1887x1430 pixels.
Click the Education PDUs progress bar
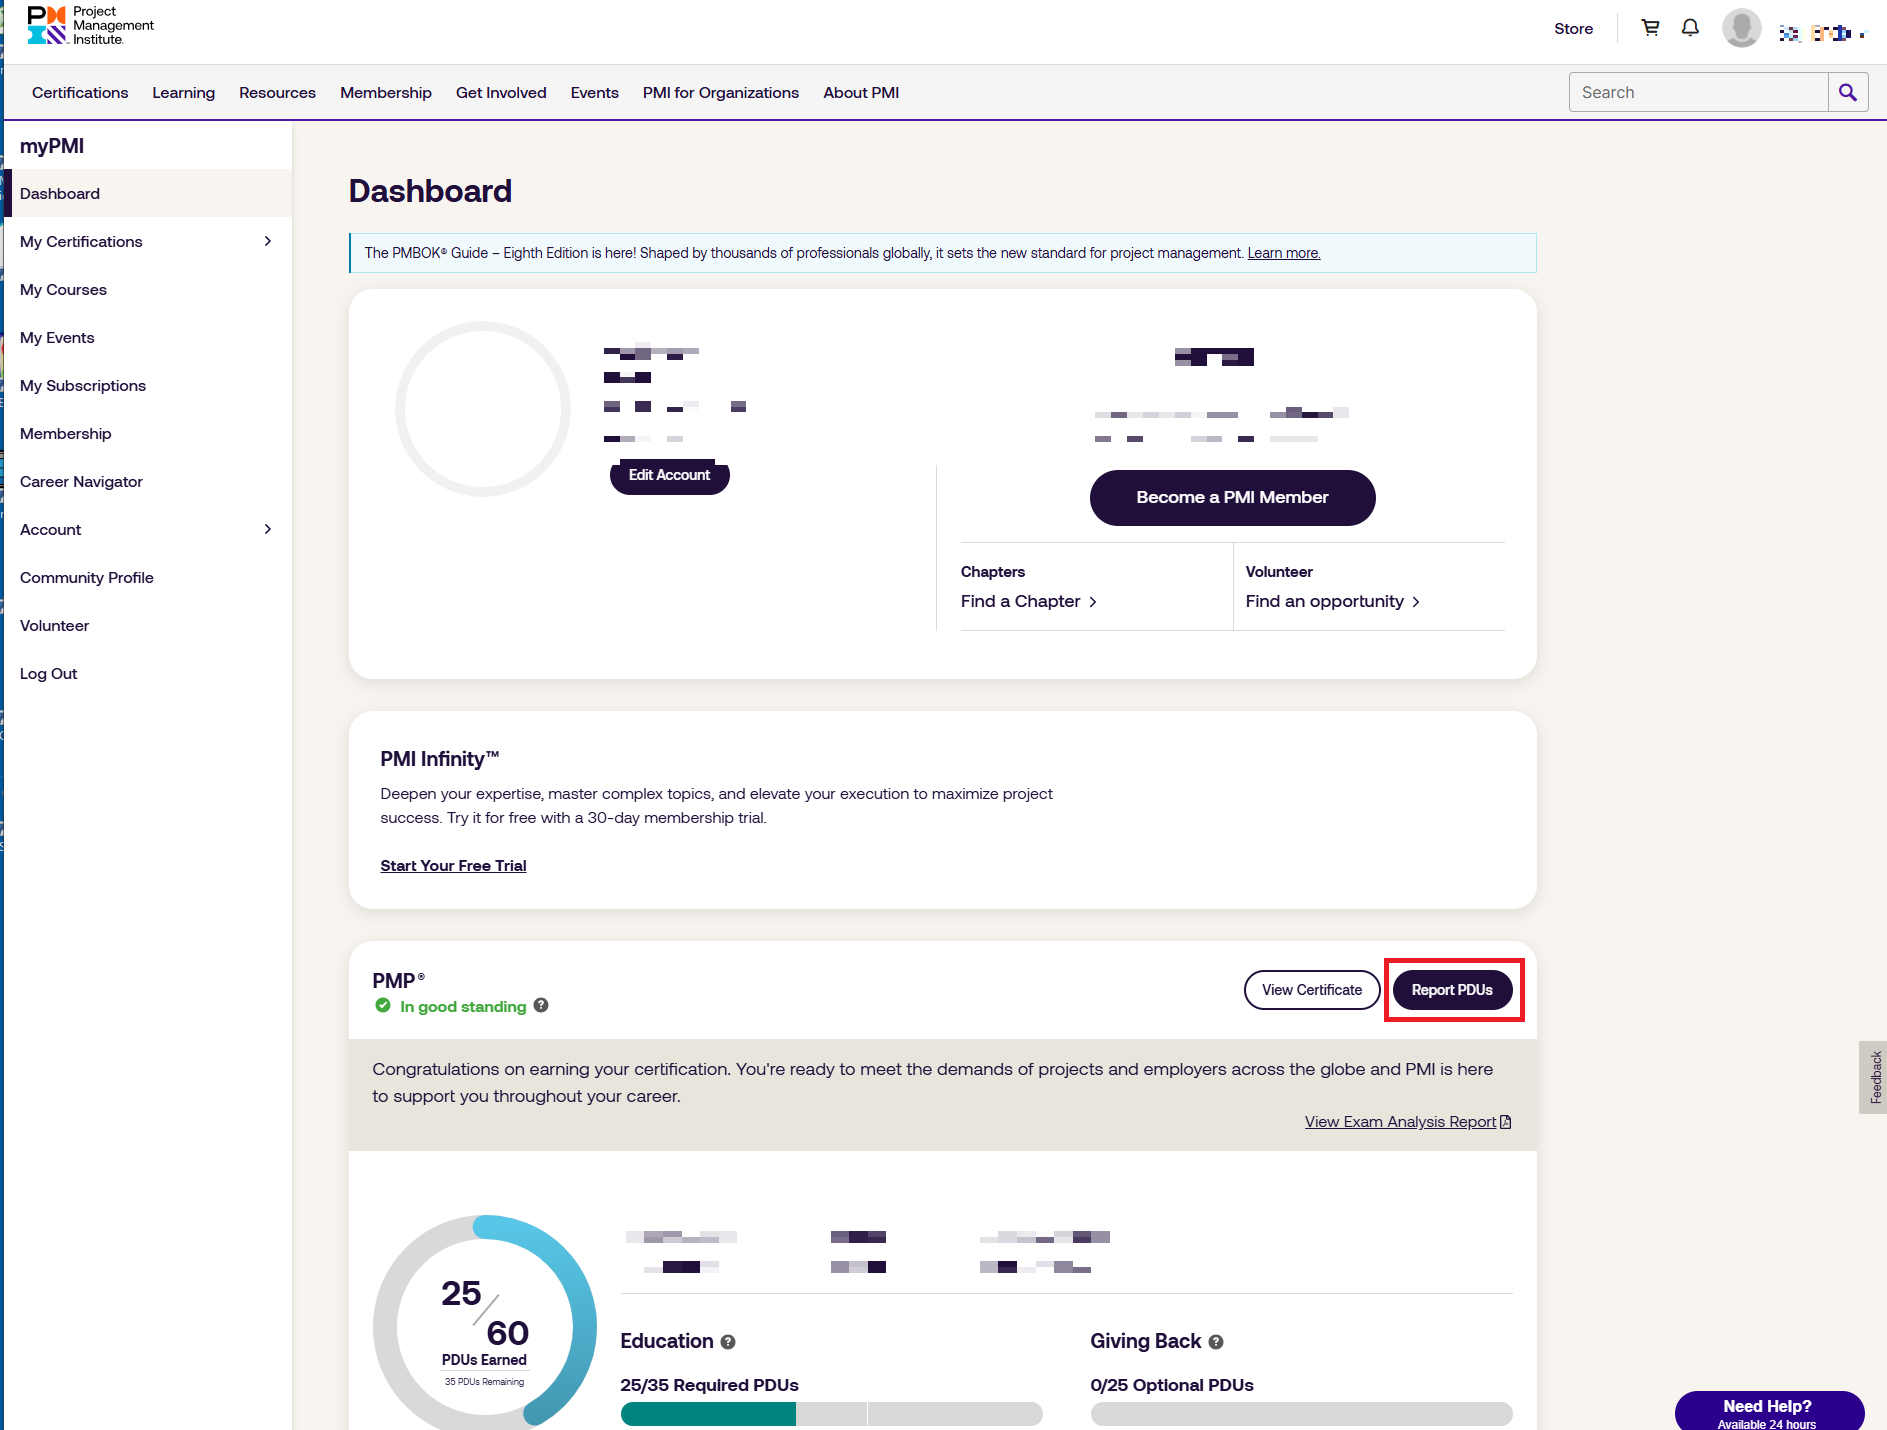(831, 1413)
